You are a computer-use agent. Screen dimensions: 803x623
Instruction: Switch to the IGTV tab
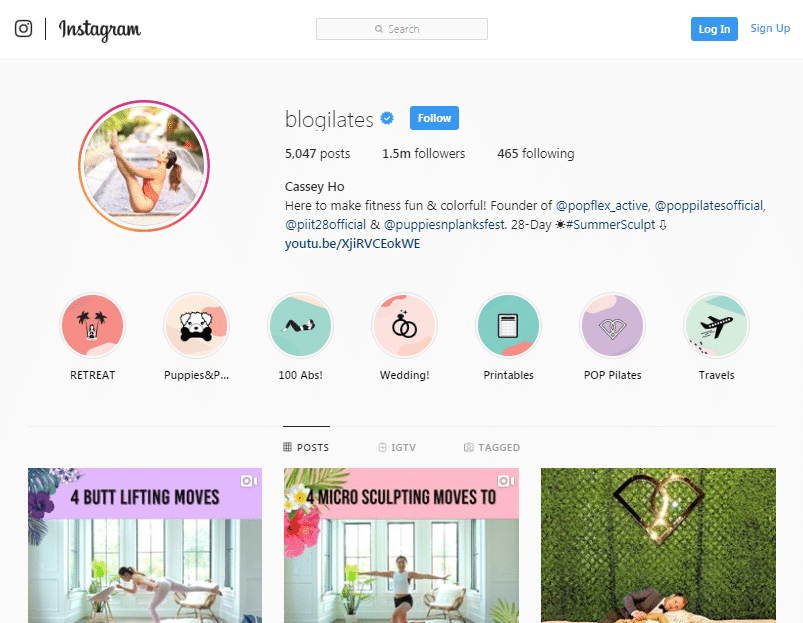point(397,447)
